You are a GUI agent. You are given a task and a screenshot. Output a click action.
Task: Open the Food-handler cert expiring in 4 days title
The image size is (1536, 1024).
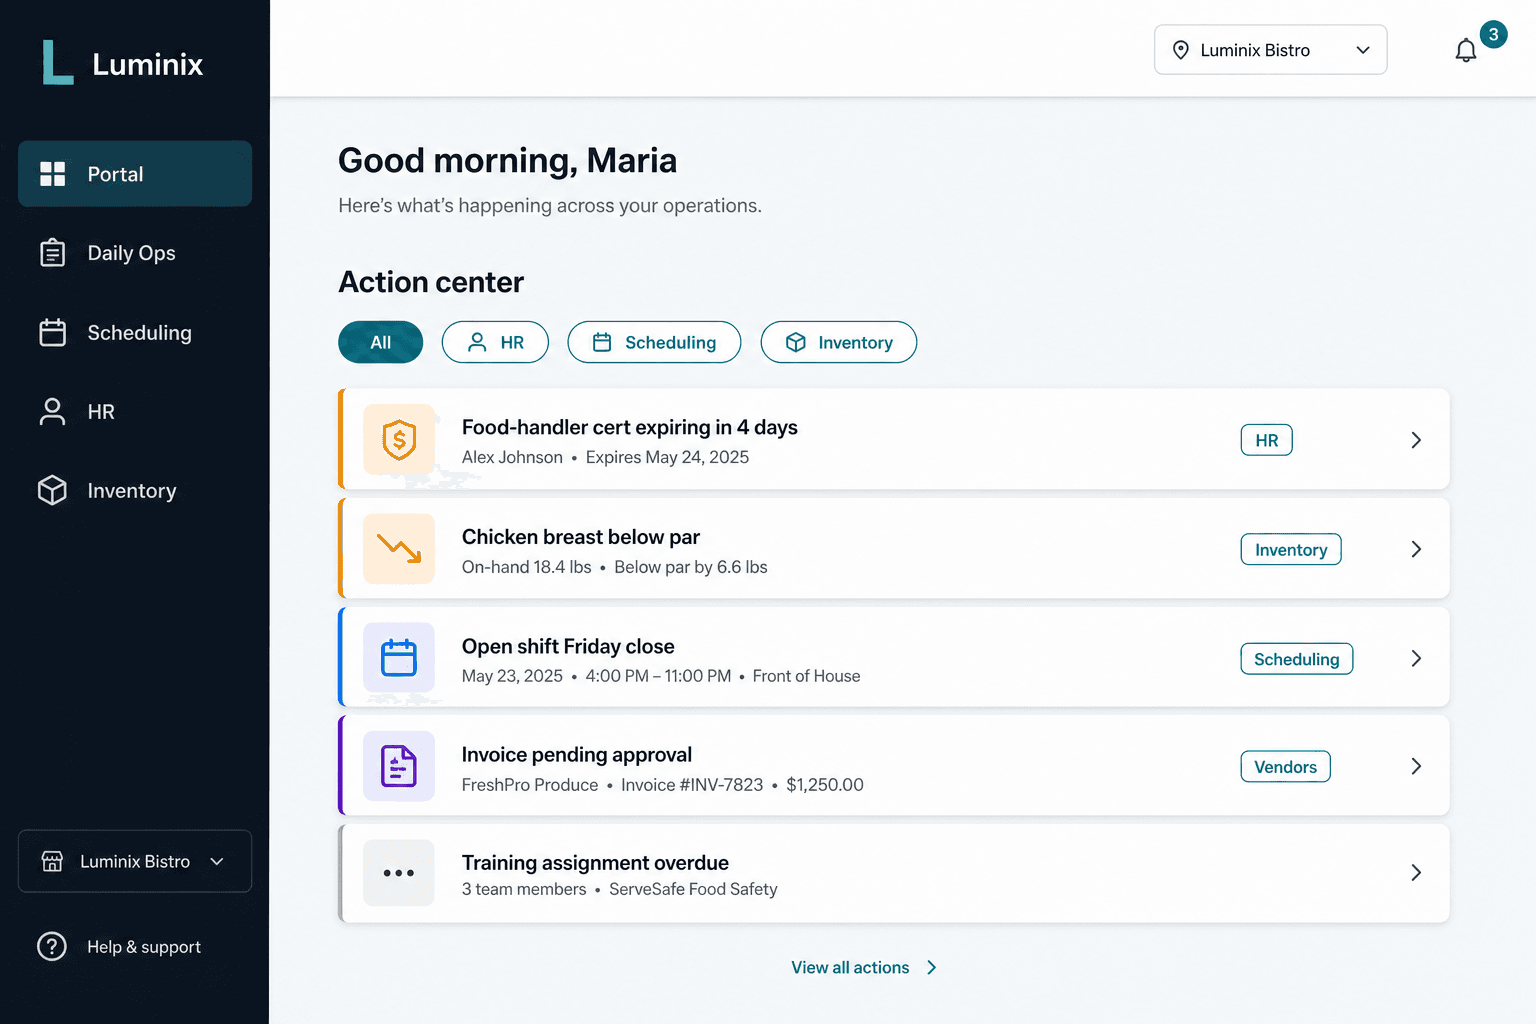click(630, 427)
